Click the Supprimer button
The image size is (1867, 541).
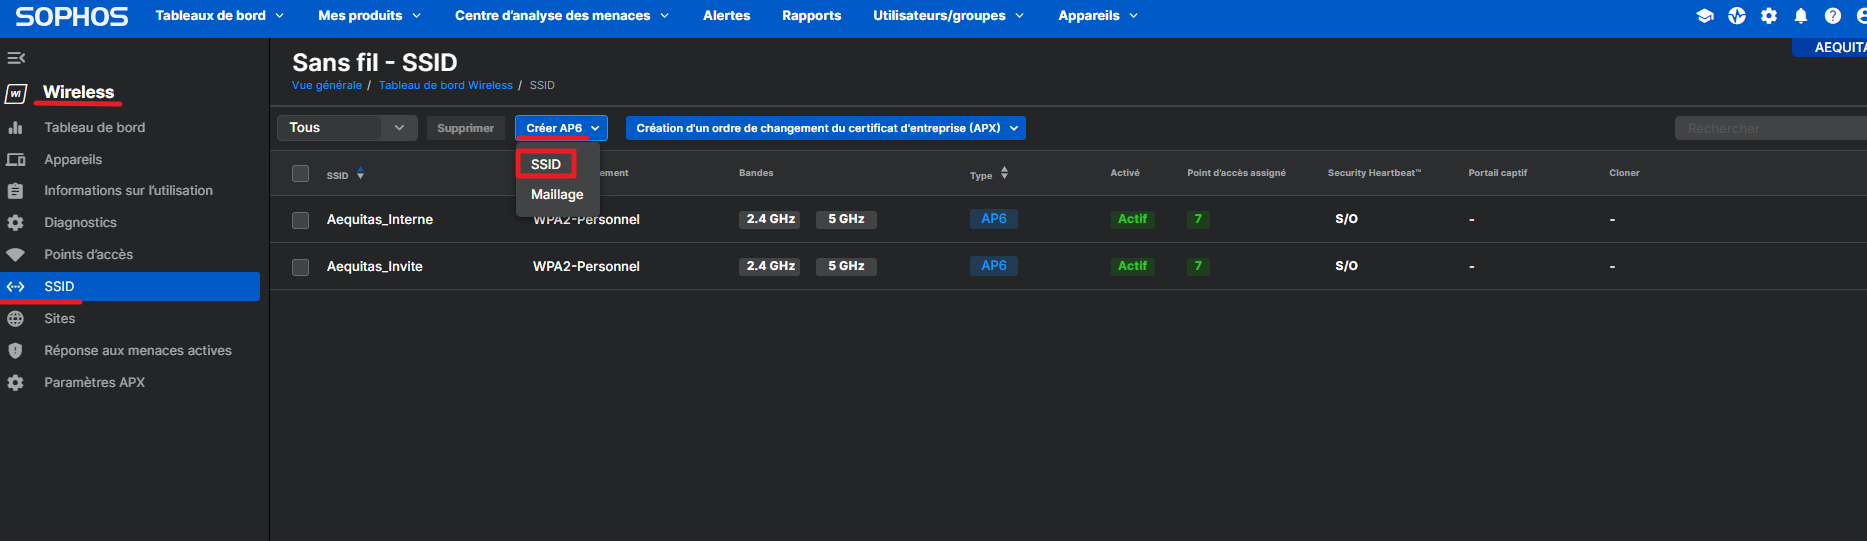coord(465,128)
